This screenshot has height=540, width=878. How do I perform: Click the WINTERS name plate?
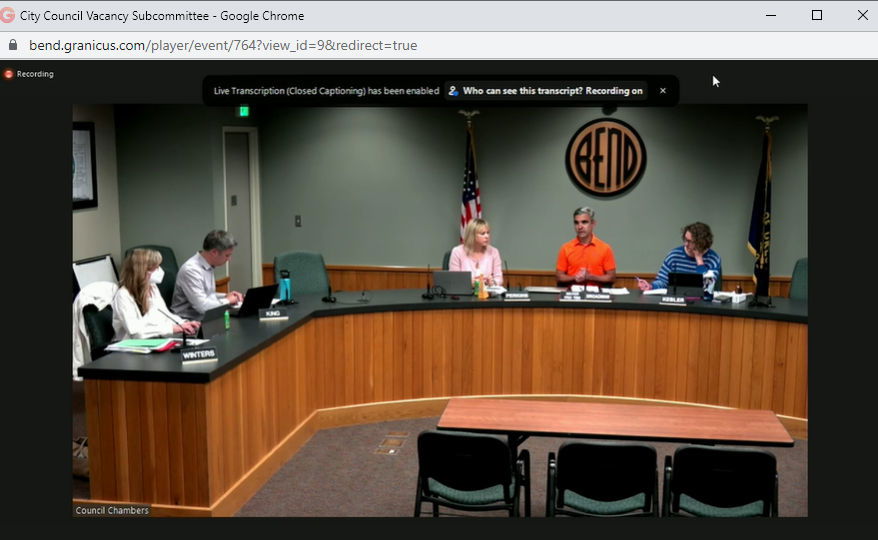[x=199, y=354]
